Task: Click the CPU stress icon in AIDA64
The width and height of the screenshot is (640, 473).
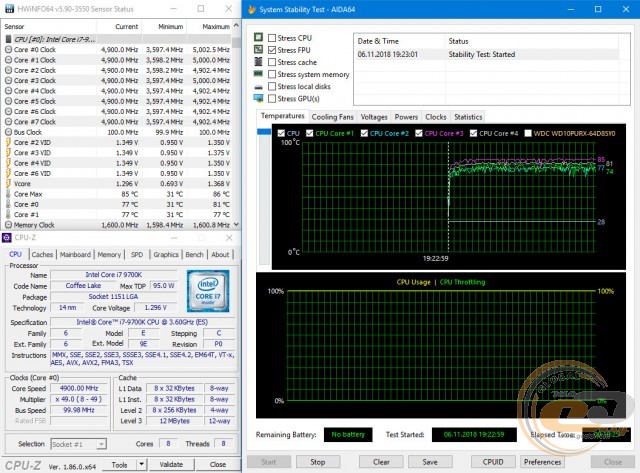Action: click(258, 37)
